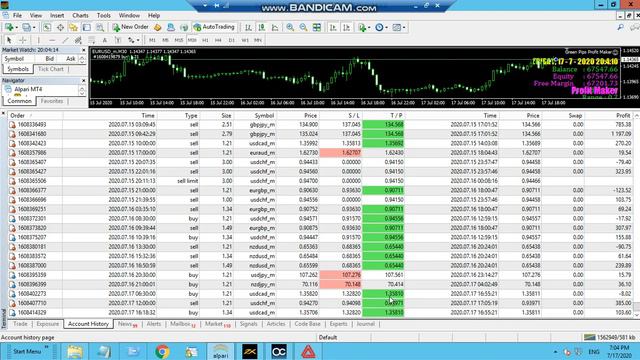Select order 1608414329 row
640x360 pixels.
[320, 313]
